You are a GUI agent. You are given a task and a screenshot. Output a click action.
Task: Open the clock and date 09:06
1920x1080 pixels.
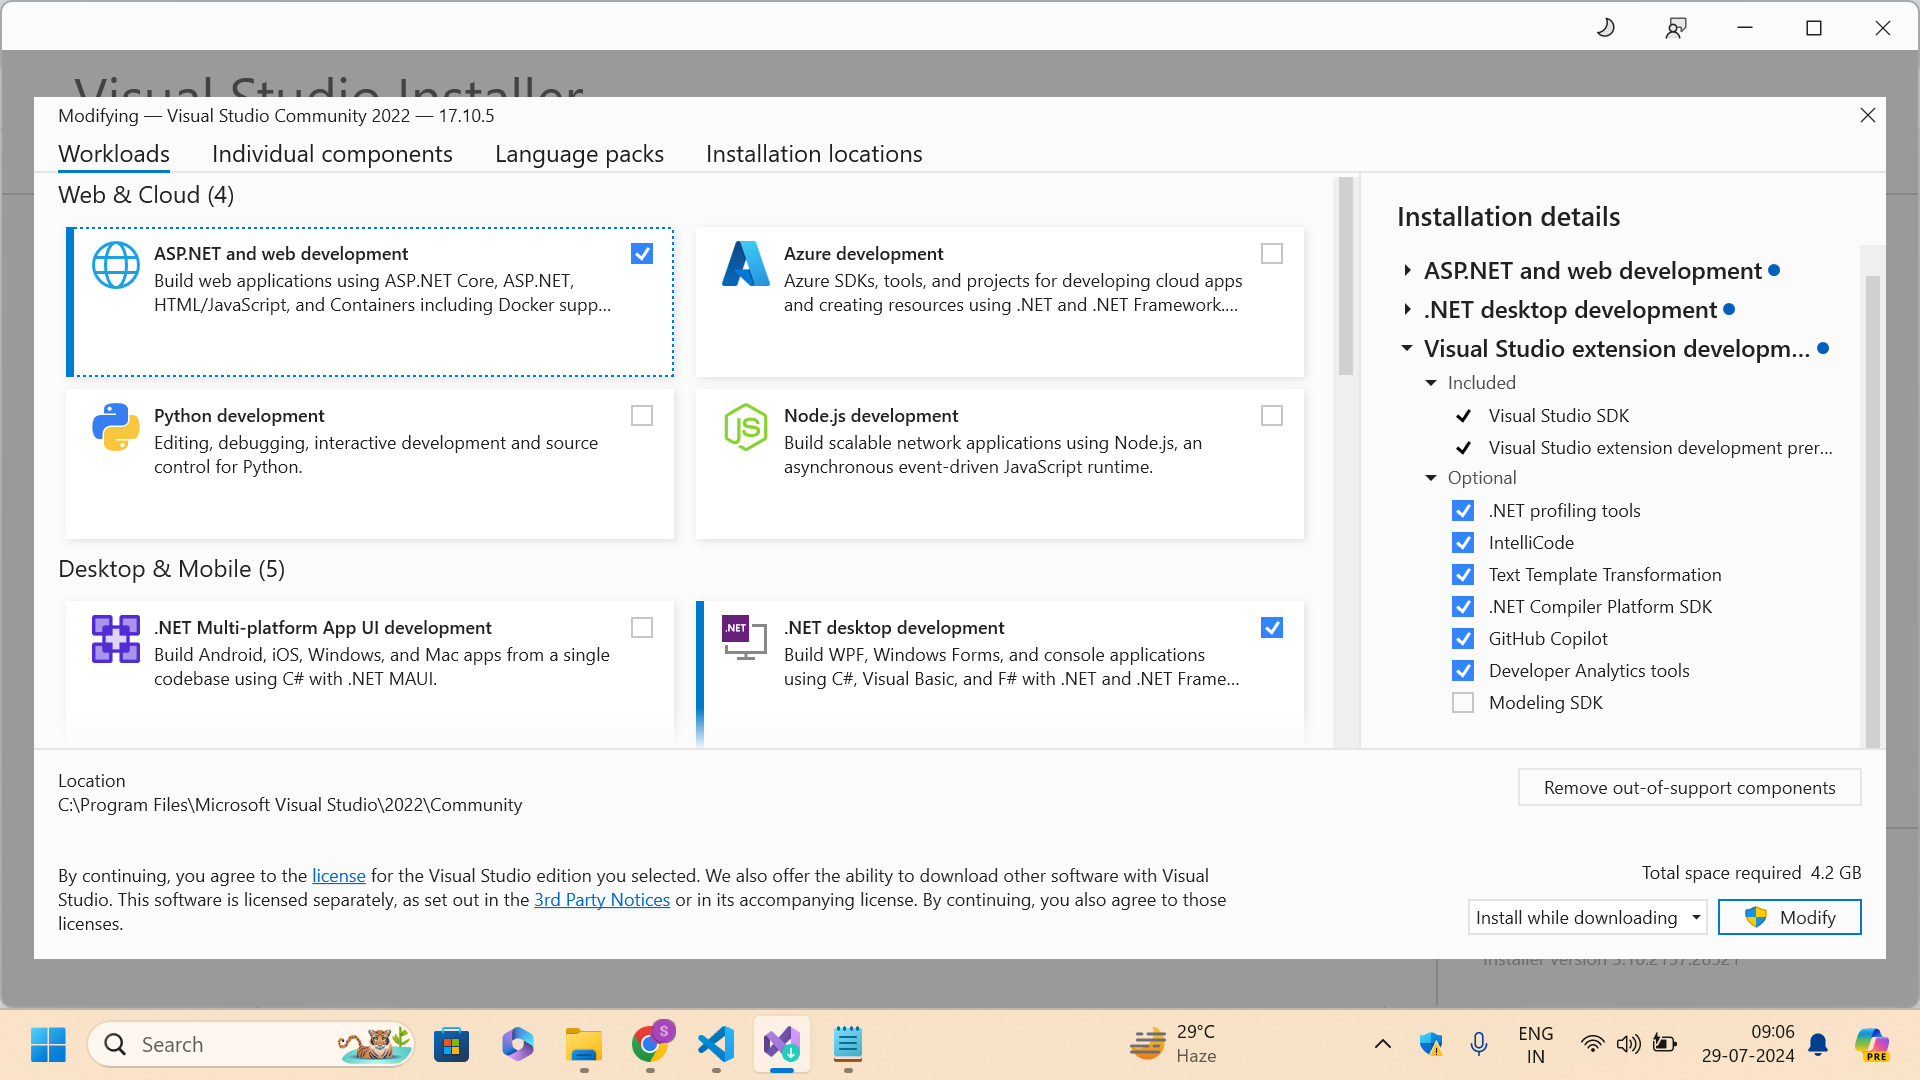point(1748,1044)
